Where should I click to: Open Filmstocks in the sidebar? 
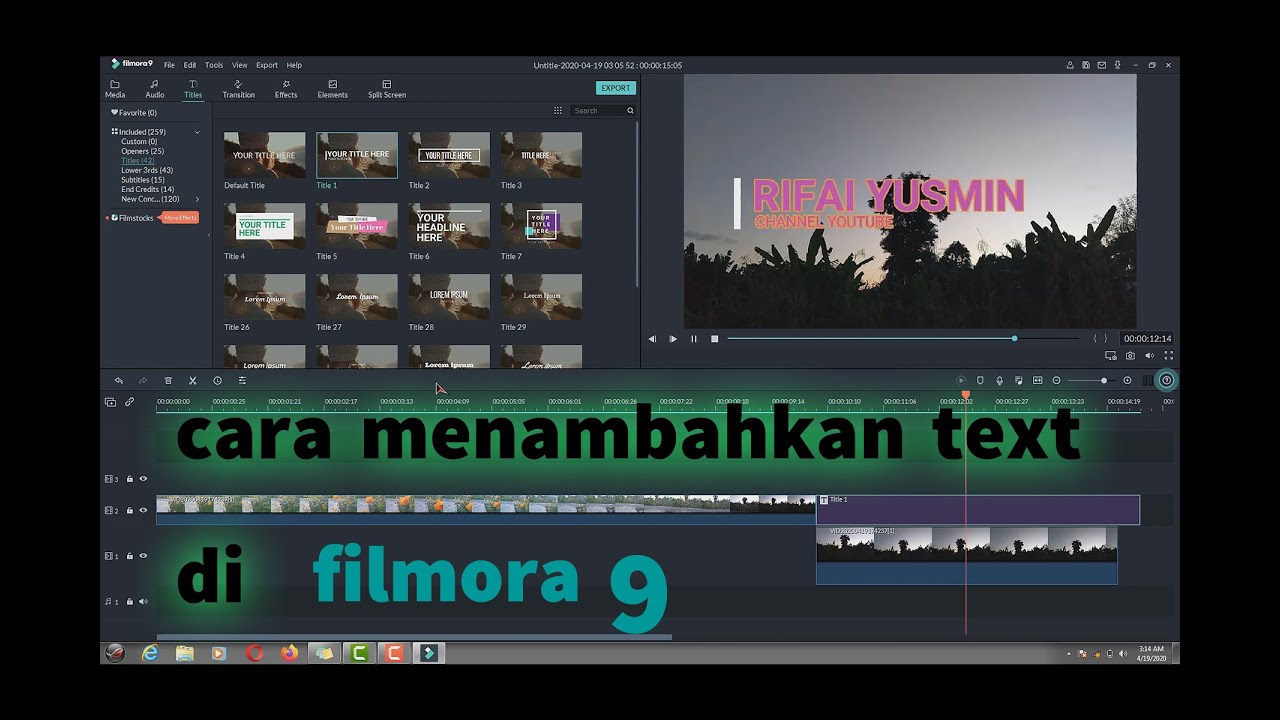[136, 217]
